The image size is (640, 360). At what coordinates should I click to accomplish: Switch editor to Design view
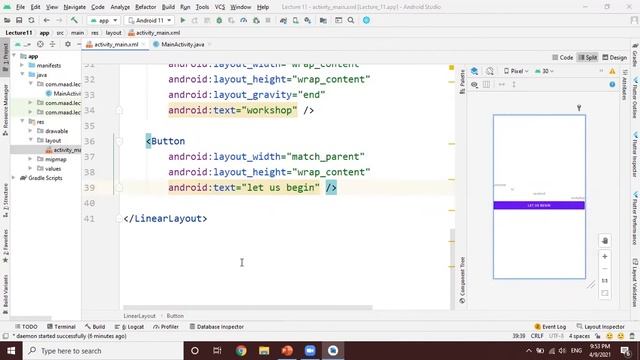[615, 58]
